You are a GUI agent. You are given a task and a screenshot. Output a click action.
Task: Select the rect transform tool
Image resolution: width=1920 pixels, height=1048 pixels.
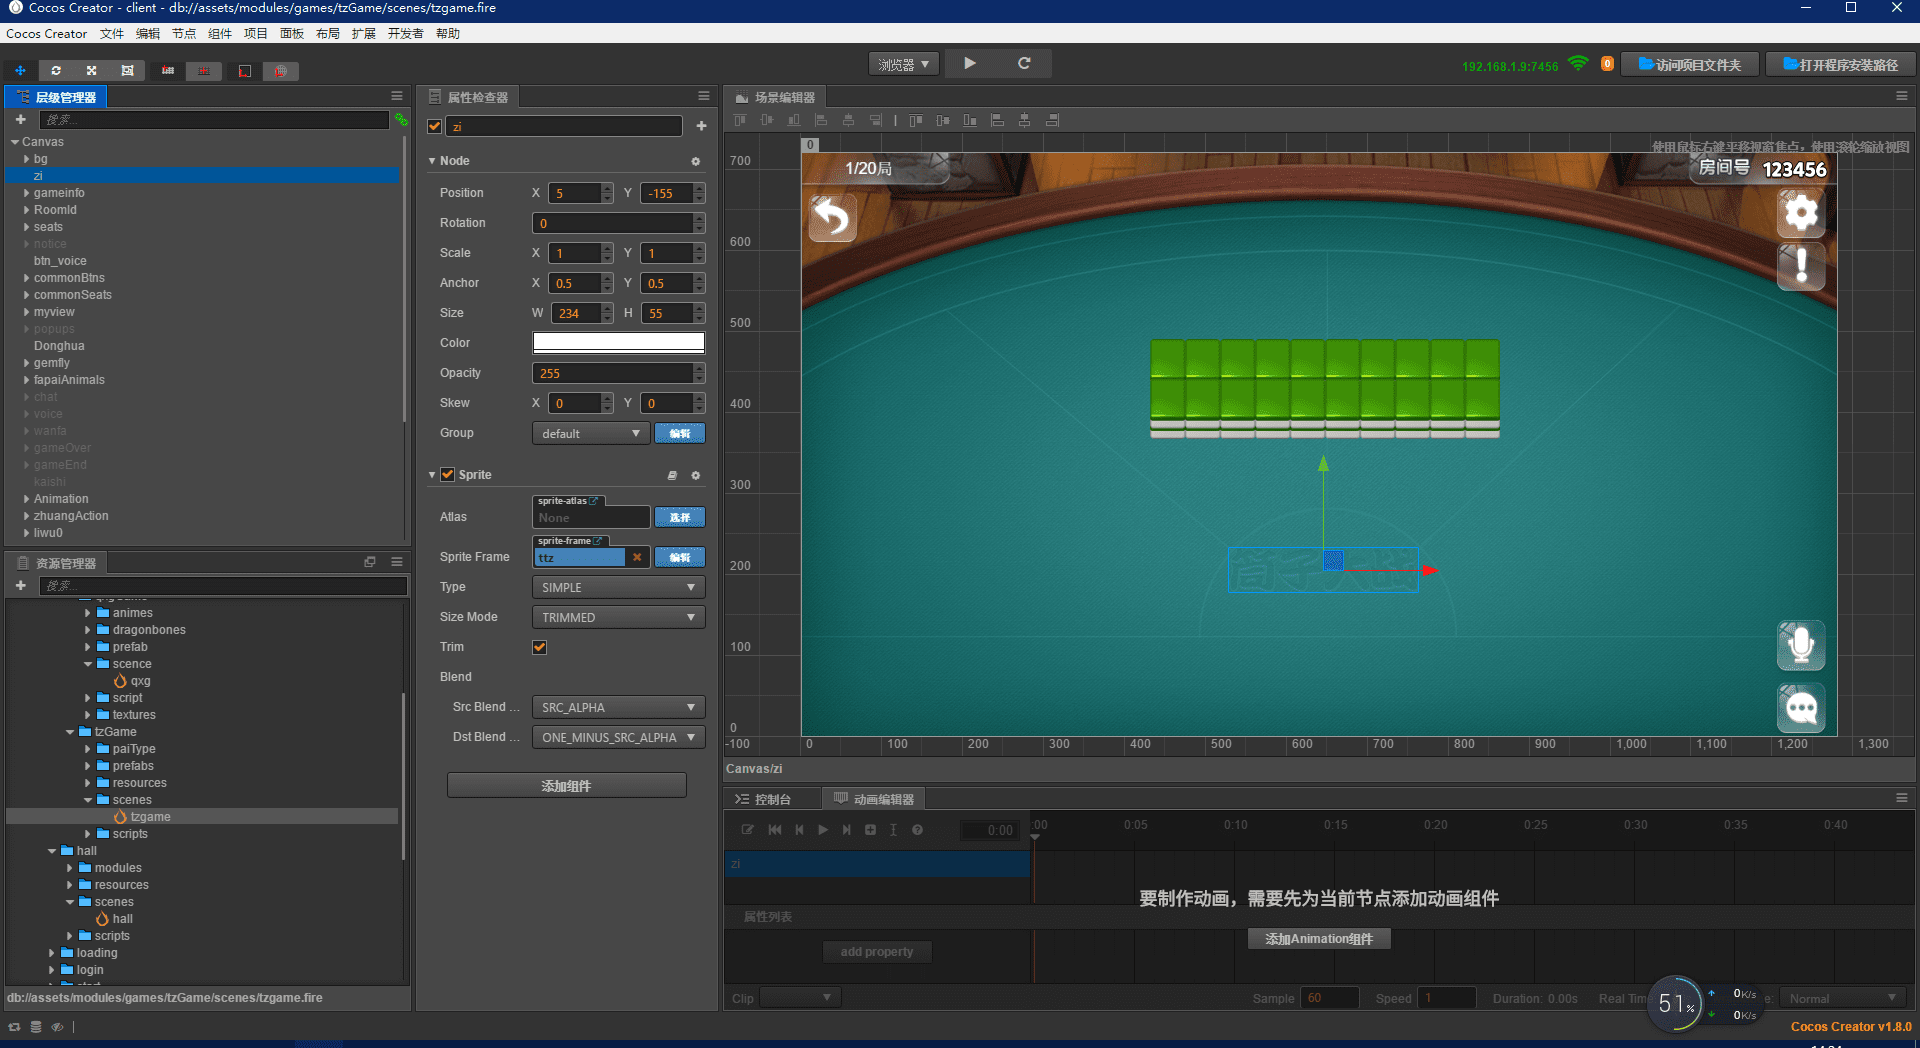point(127,71)
